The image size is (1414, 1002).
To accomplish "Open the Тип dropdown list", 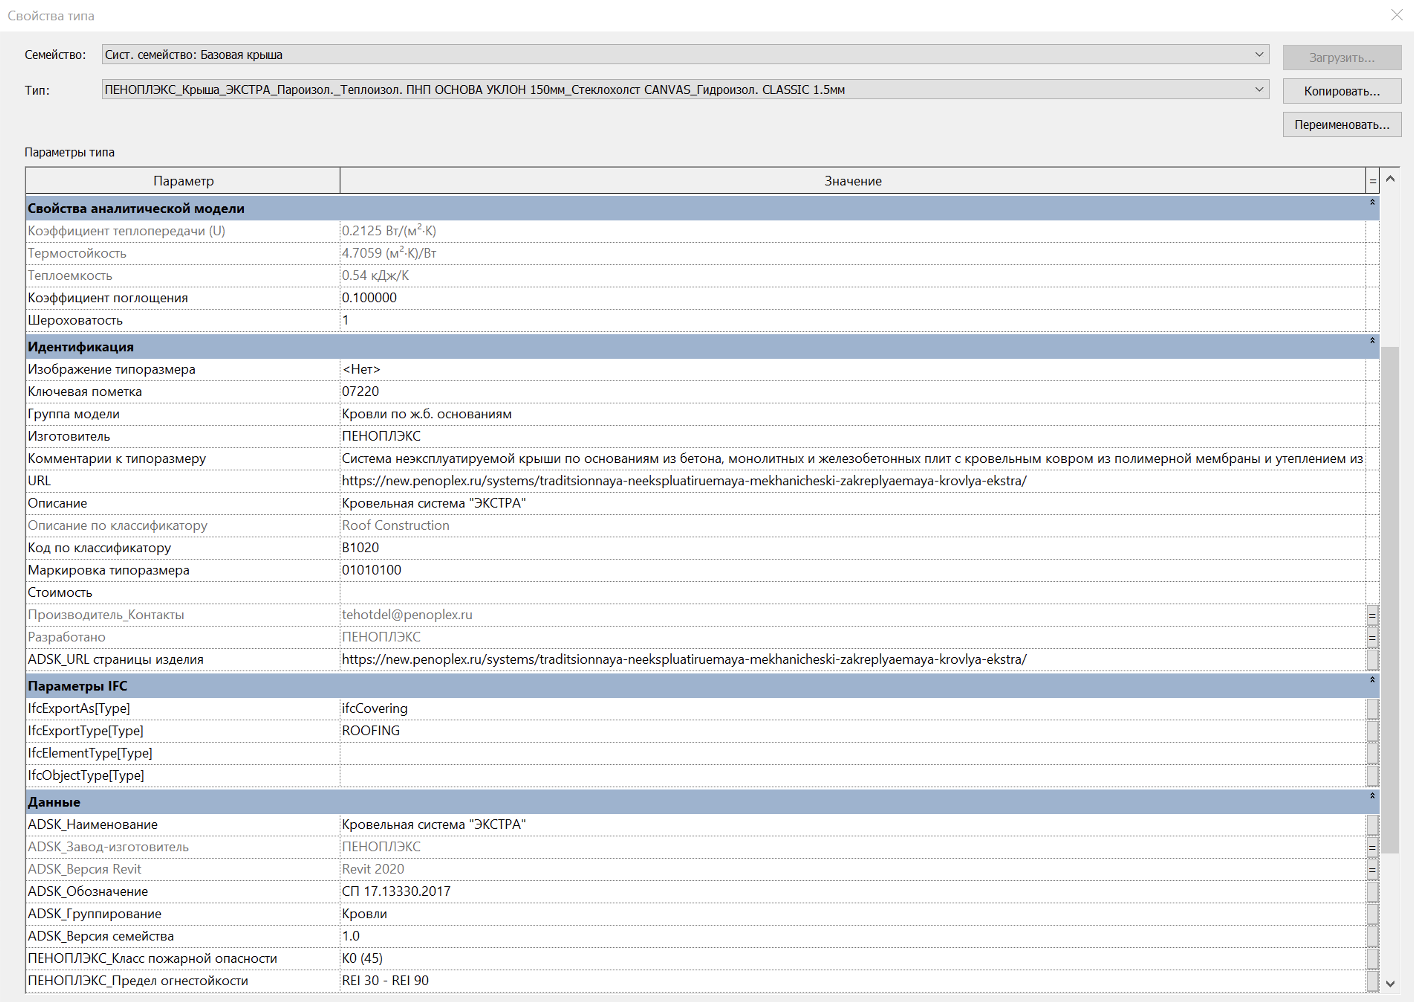I will pyautogui.click(x=1259, y=90).
